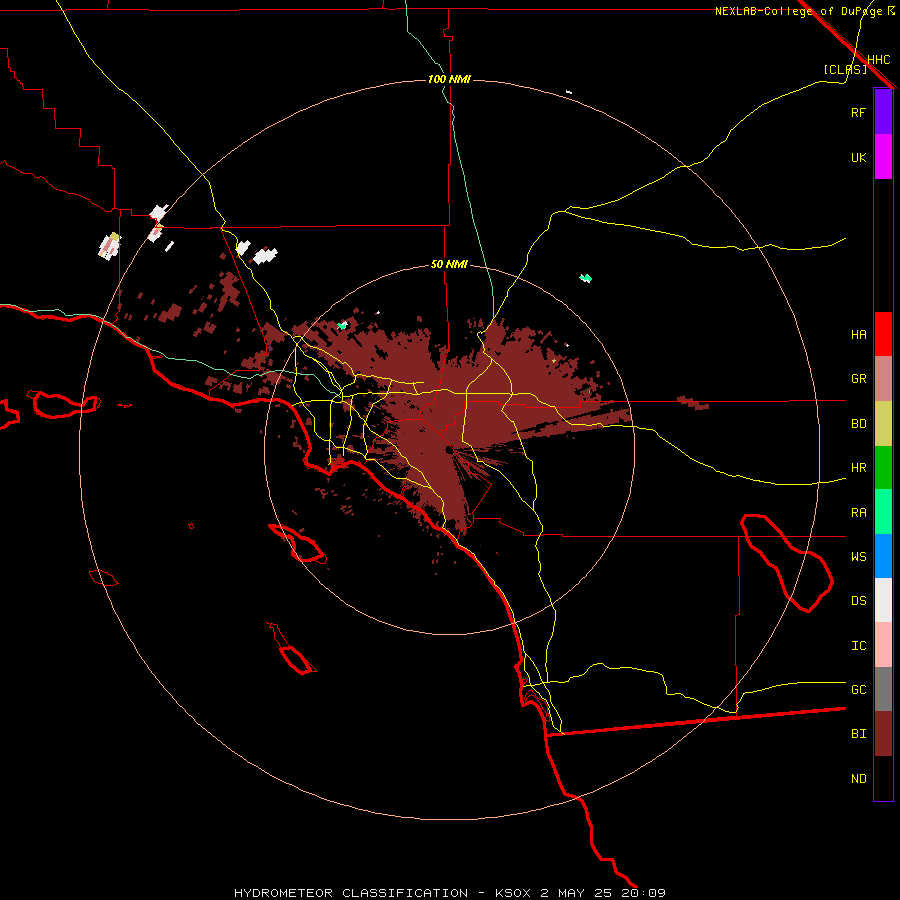Click the DS legend label
Viewport: 900px width, 900px height.
[x=858, y=601]
